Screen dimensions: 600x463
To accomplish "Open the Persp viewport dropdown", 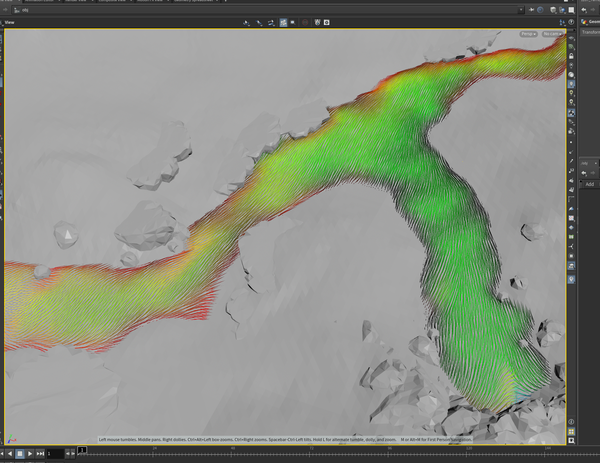I will [528, 34].
